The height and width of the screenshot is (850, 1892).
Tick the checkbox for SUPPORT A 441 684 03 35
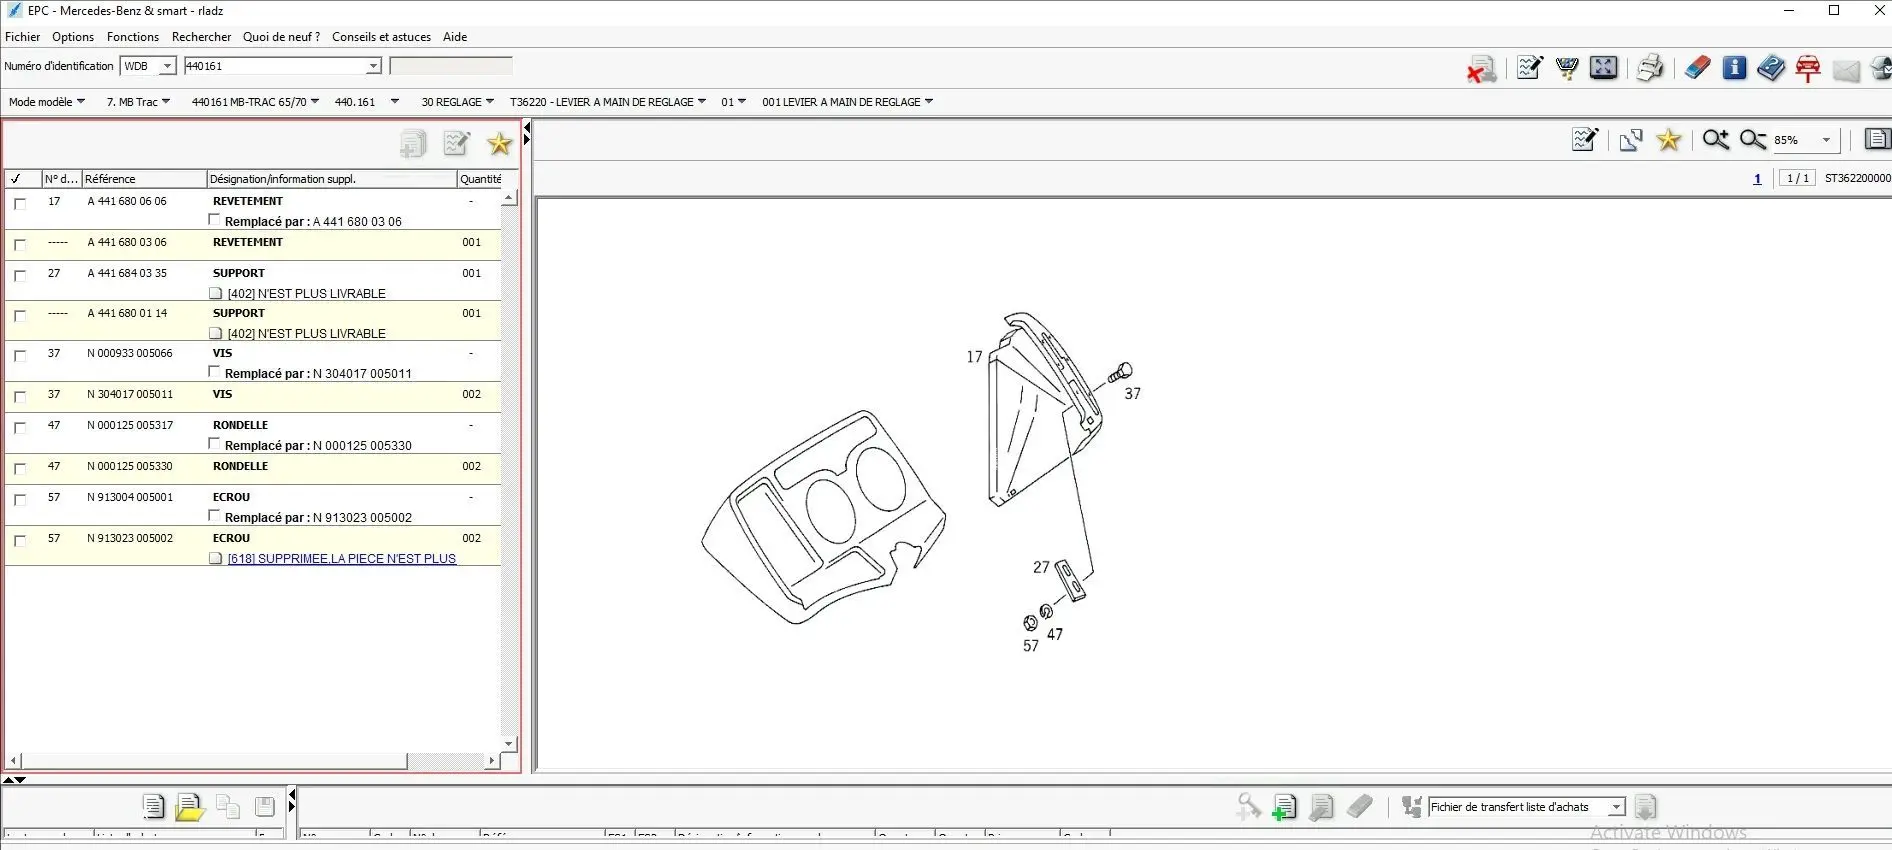tap(20, 275)
